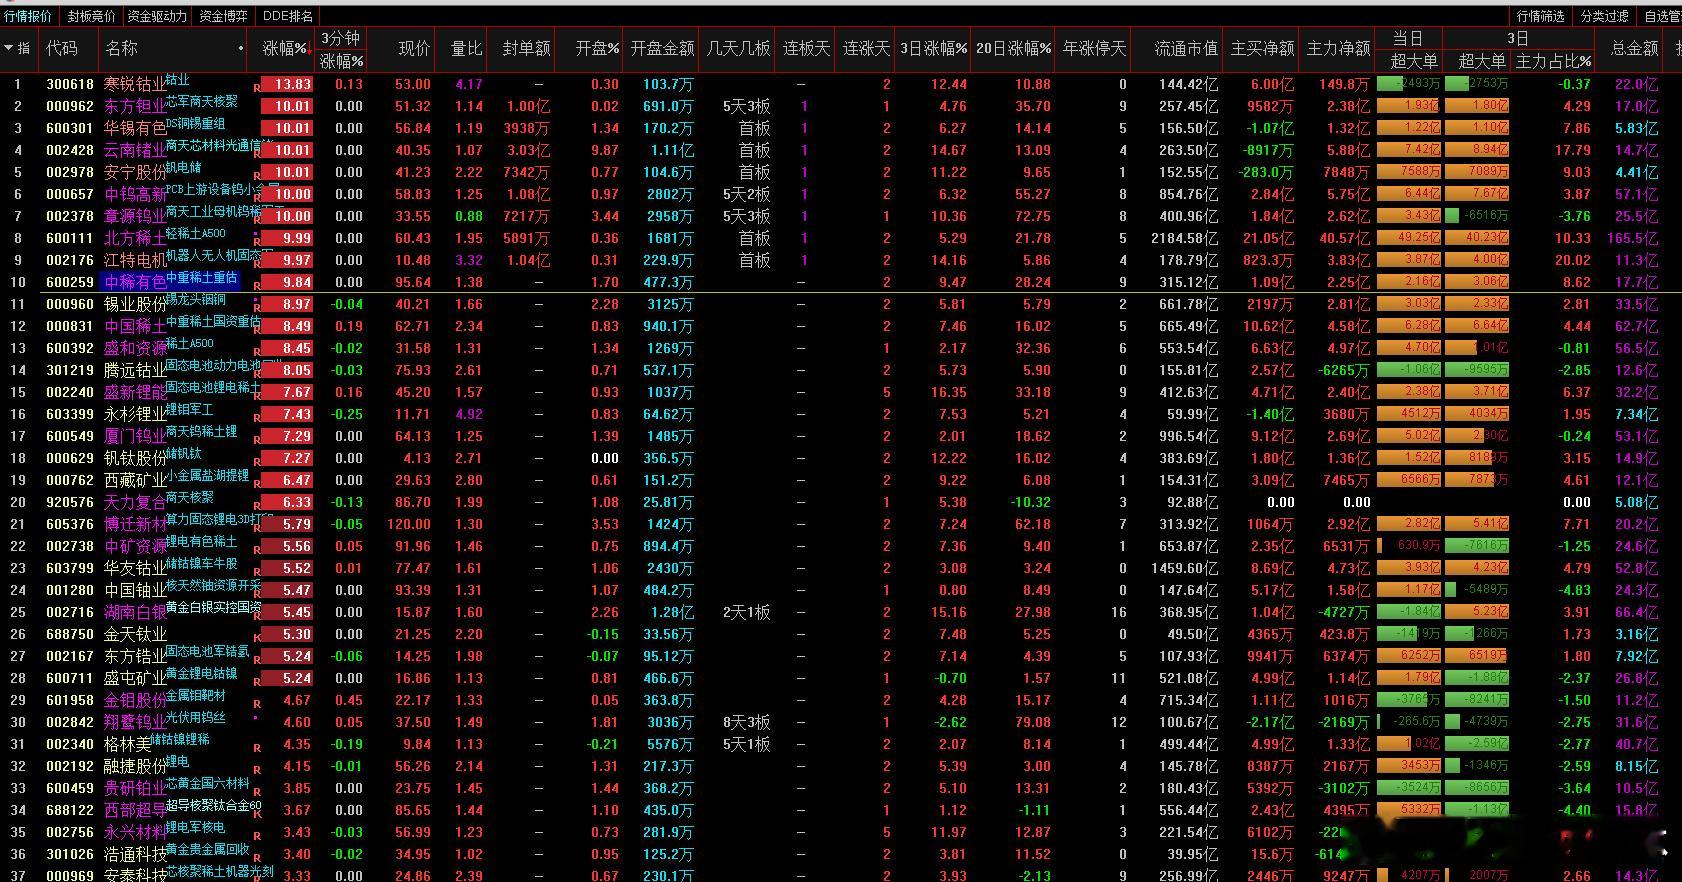Click 寒锐钴业 涨幅 value 13.83
The image size is (1682, 882).
click(x=287, y=85)
